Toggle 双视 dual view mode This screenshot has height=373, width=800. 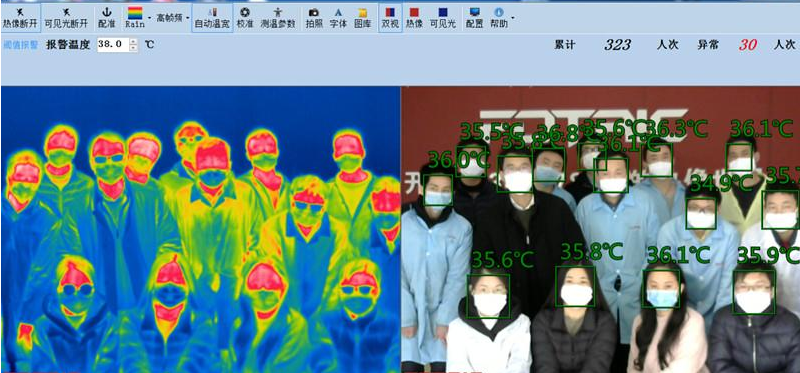(x=390, y=18)
